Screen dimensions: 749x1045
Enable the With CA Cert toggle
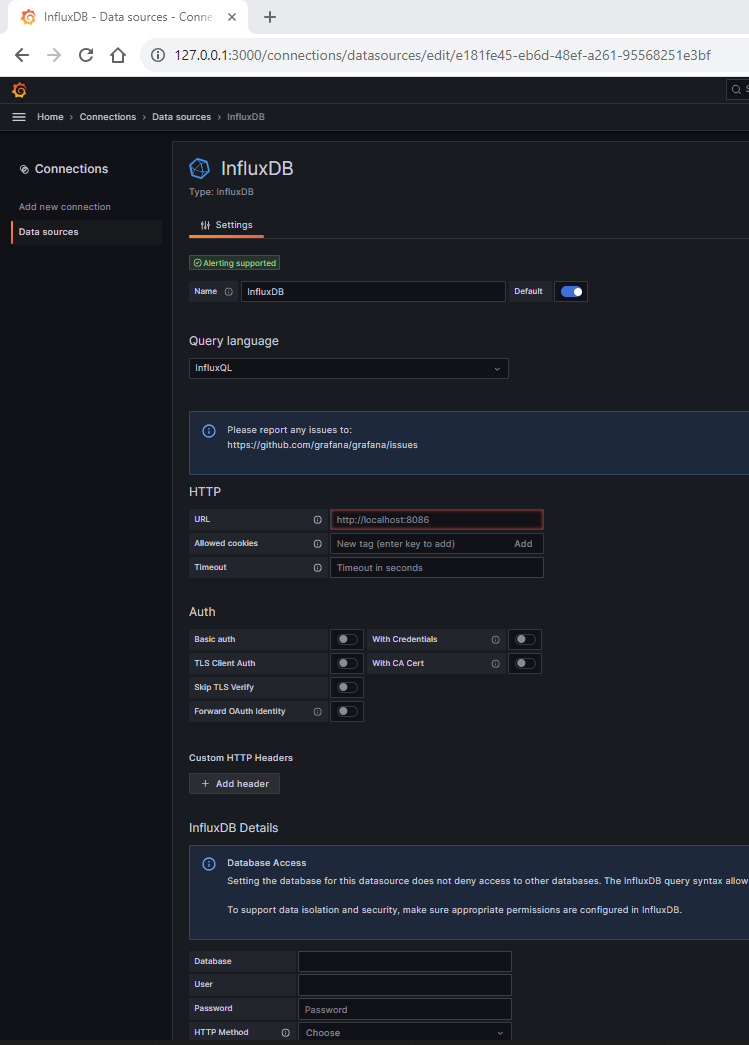[x=525, y=664]
